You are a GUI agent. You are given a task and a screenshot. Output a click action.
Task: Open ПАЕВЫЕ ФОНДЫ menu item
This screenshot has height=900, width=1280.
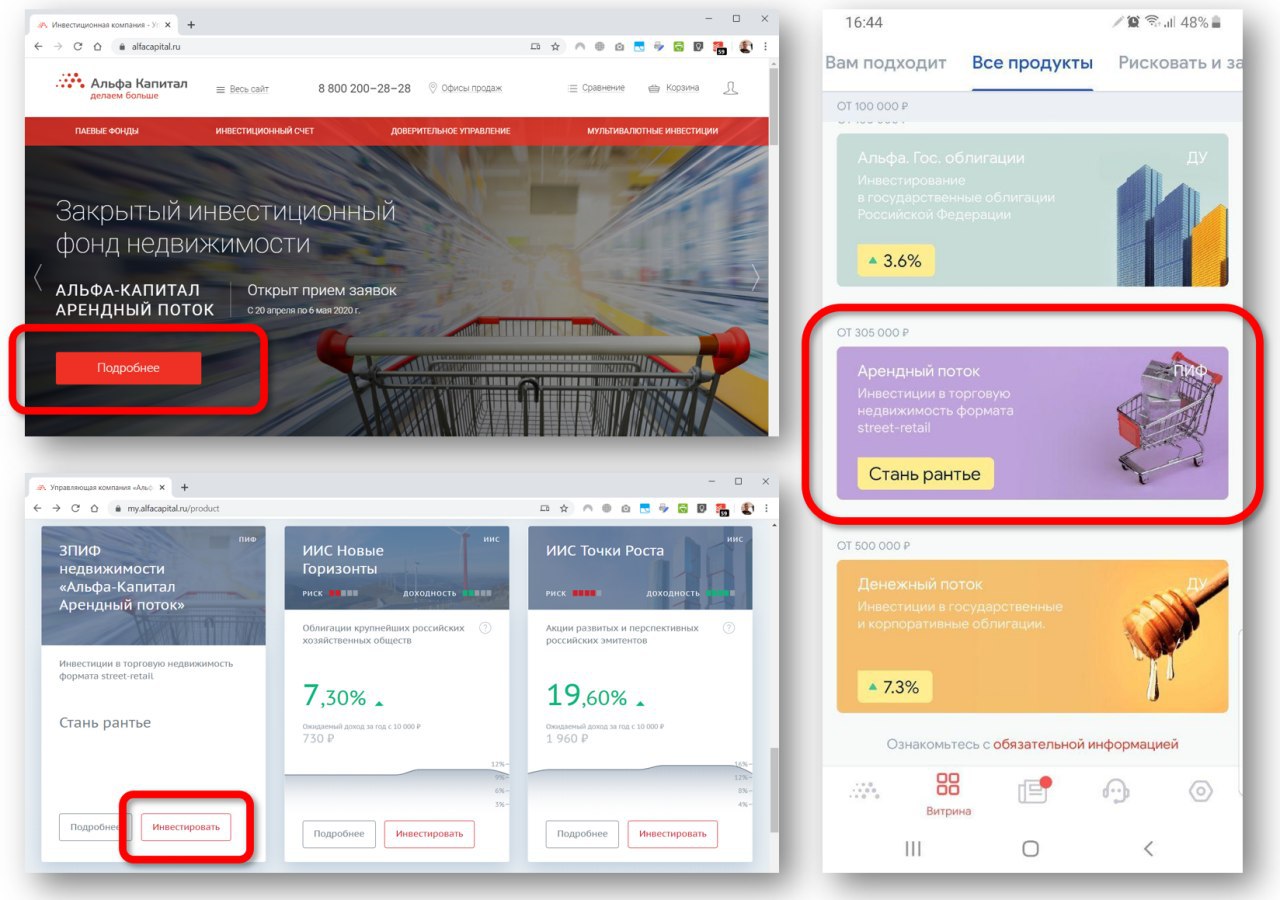pyautogui.click(x=107, y=131)
